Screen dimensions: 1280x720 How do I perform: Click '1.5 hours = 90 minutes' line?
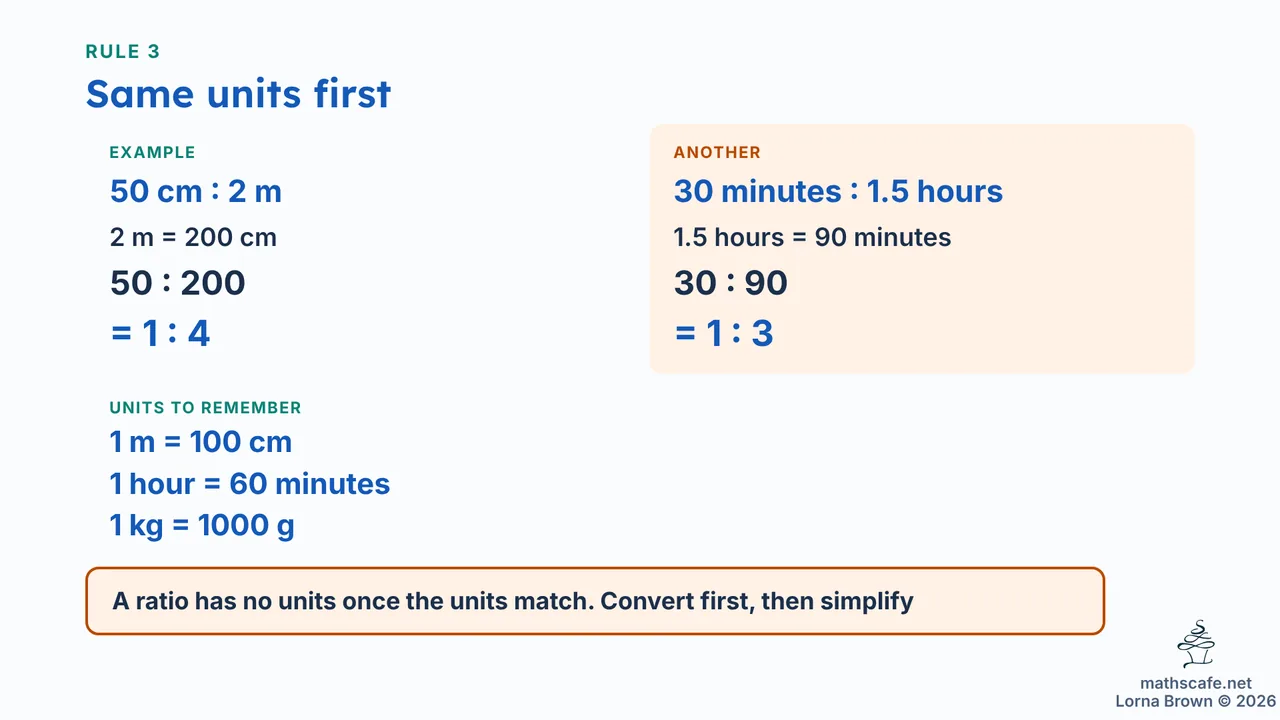pos(812,238)
